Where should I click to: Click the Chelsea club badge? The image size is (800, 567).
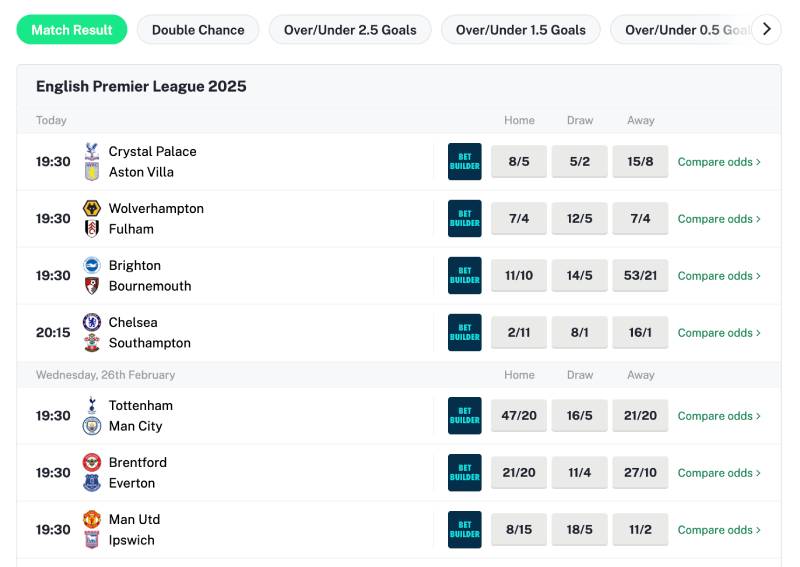(x=92, y=322)
